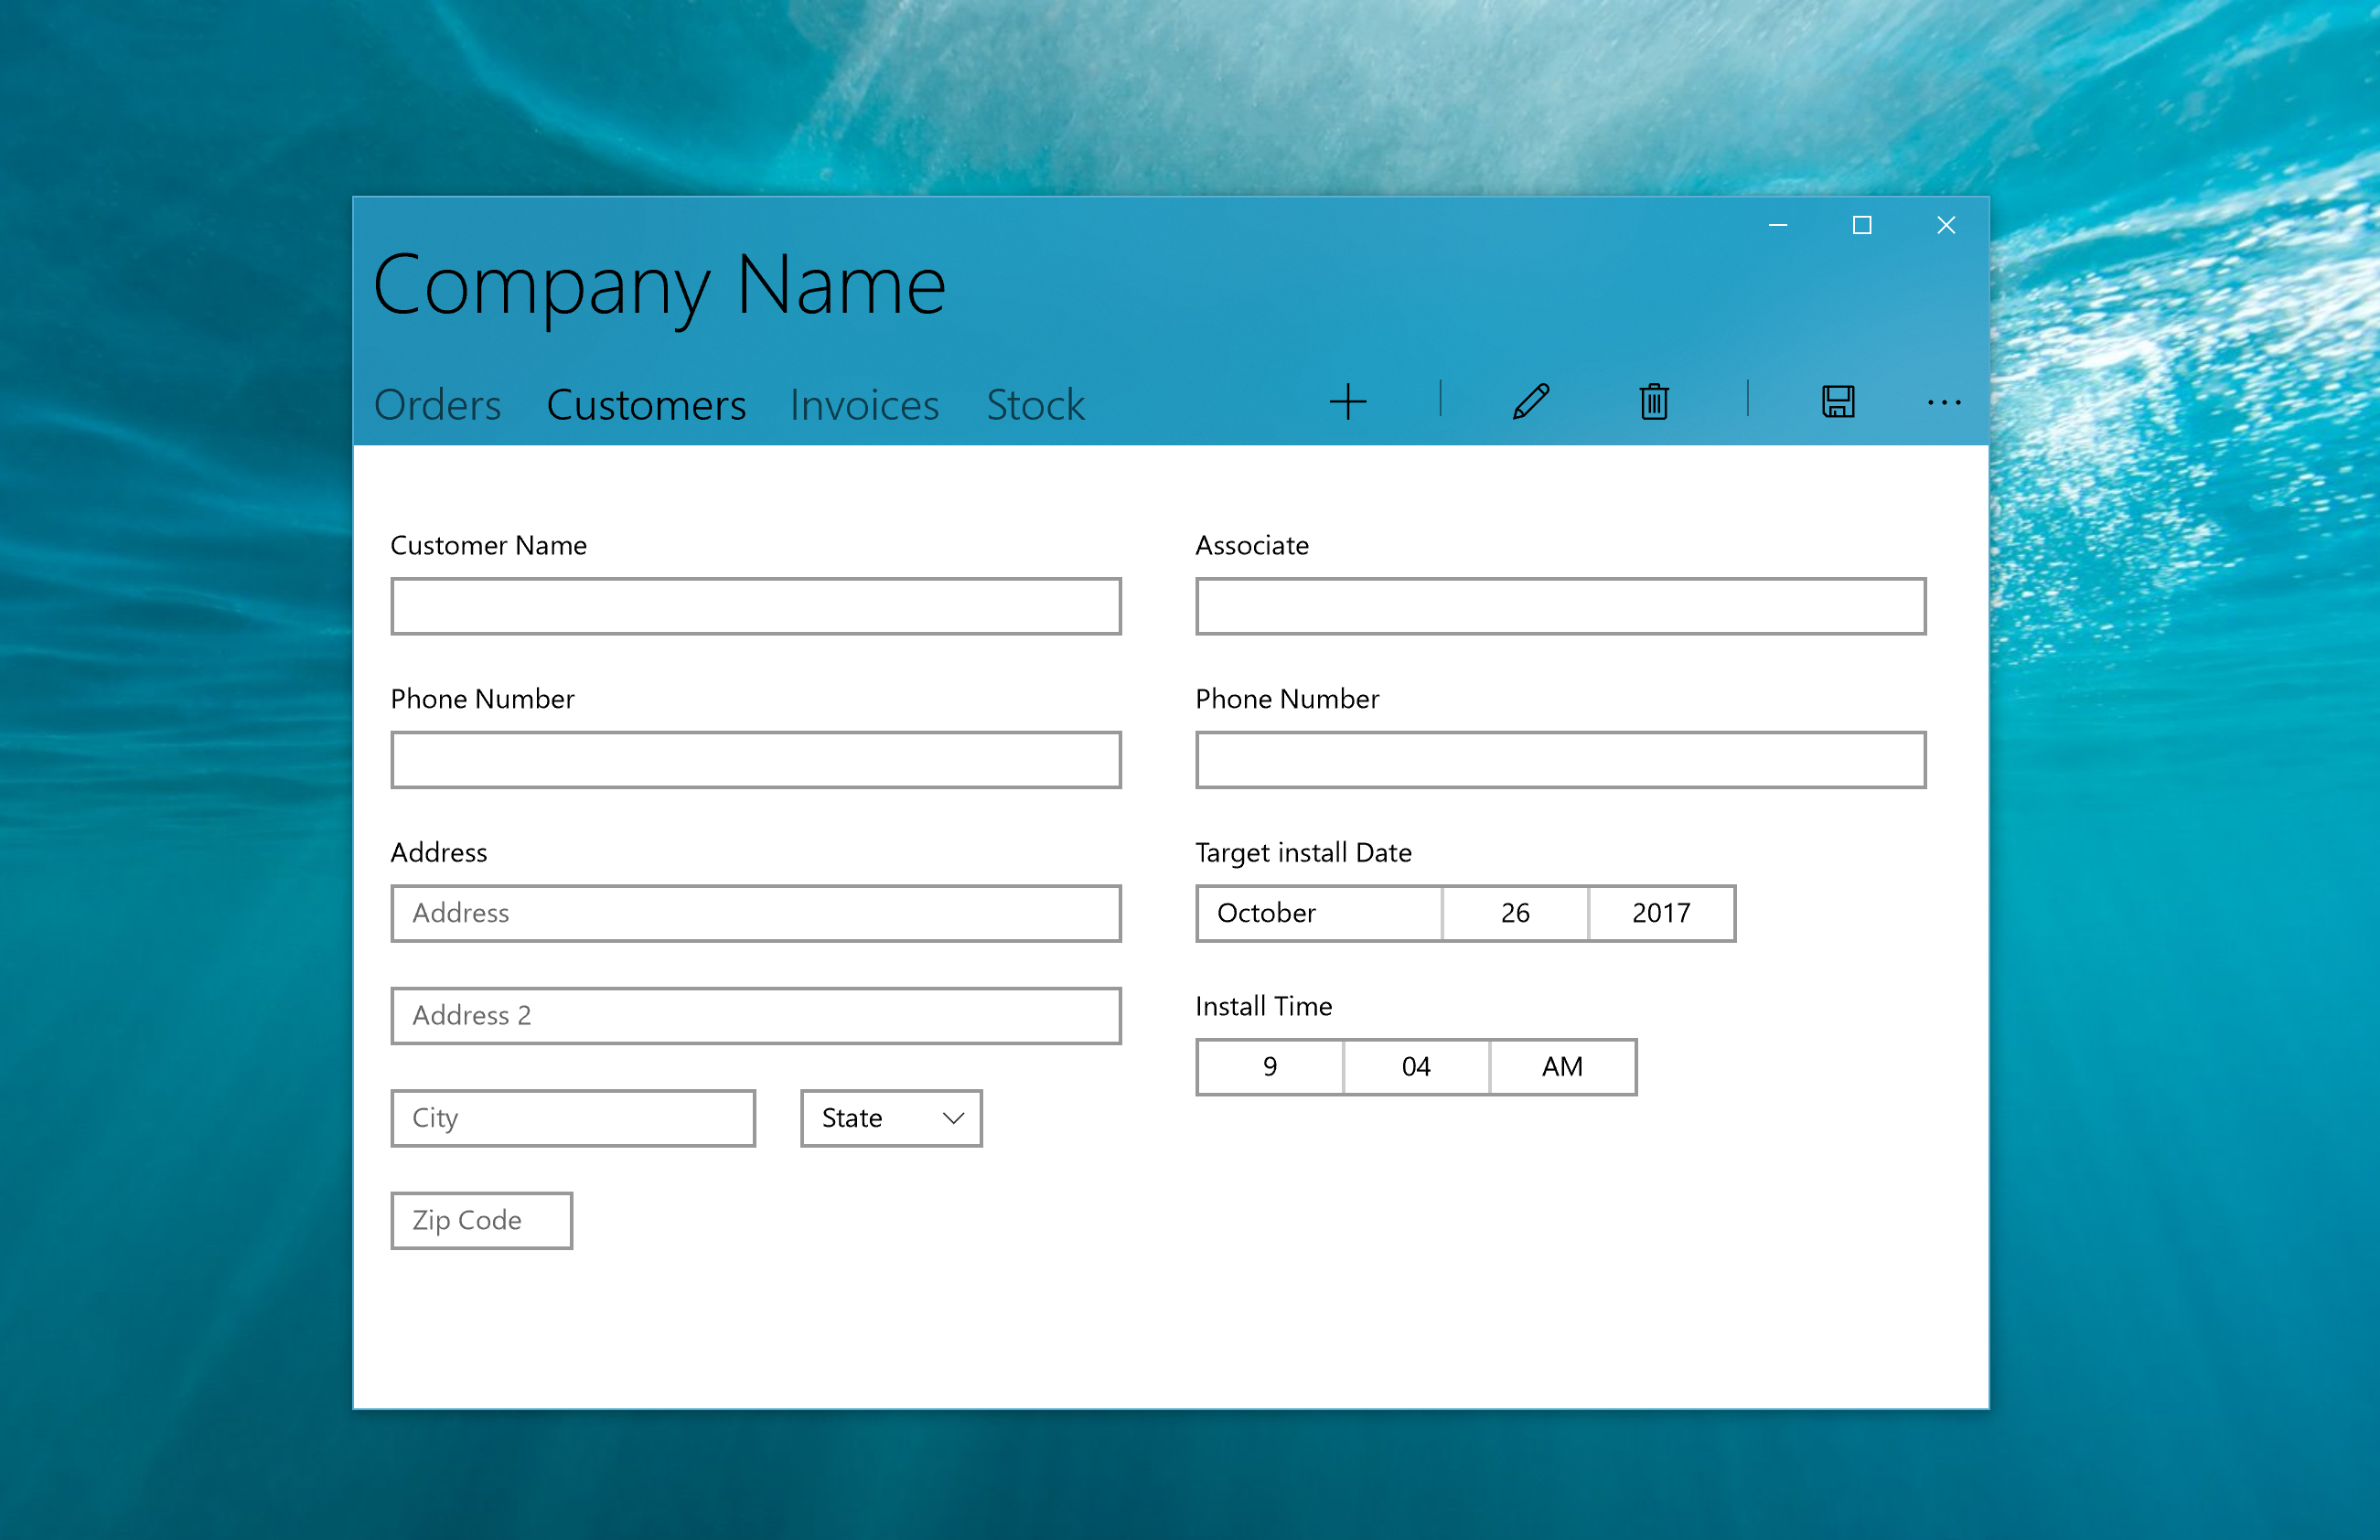Click the Add New Record icon
The image size is (2380, 1540).
click(1353, 402)
